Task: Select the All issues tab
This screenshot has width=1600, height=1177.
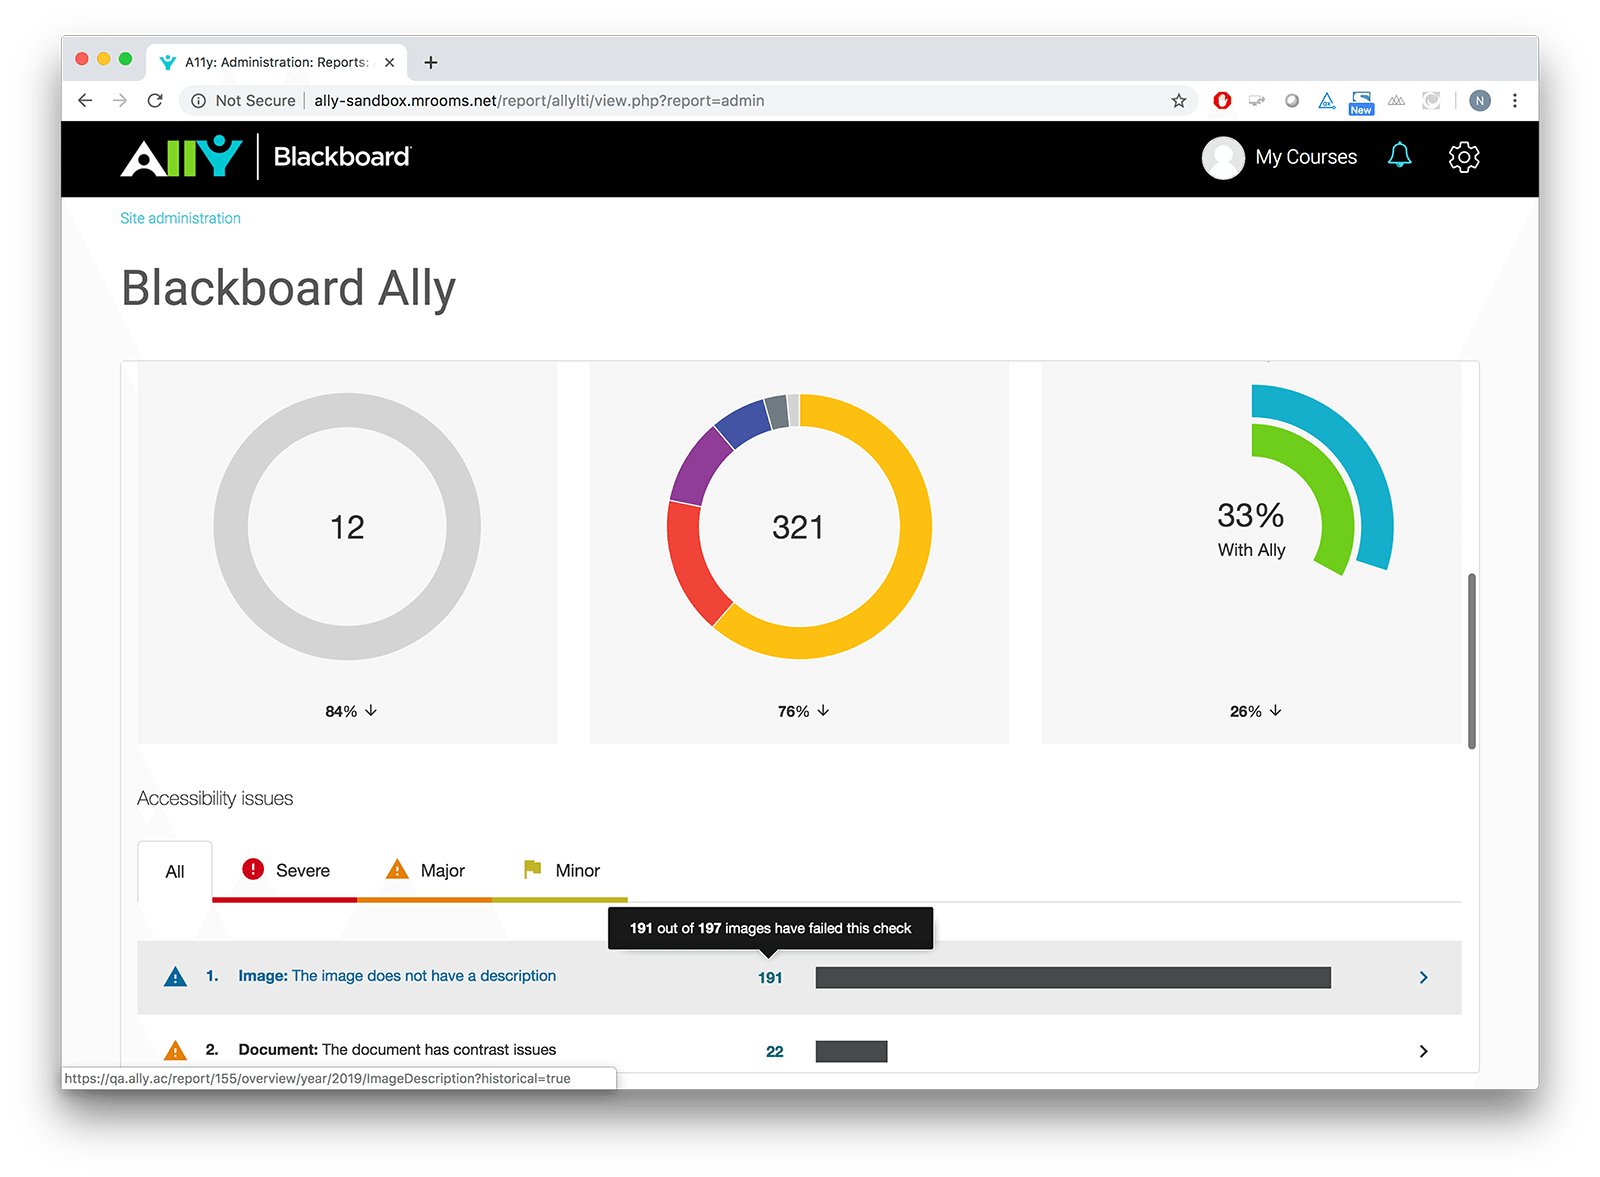Action: coord(175,871)
